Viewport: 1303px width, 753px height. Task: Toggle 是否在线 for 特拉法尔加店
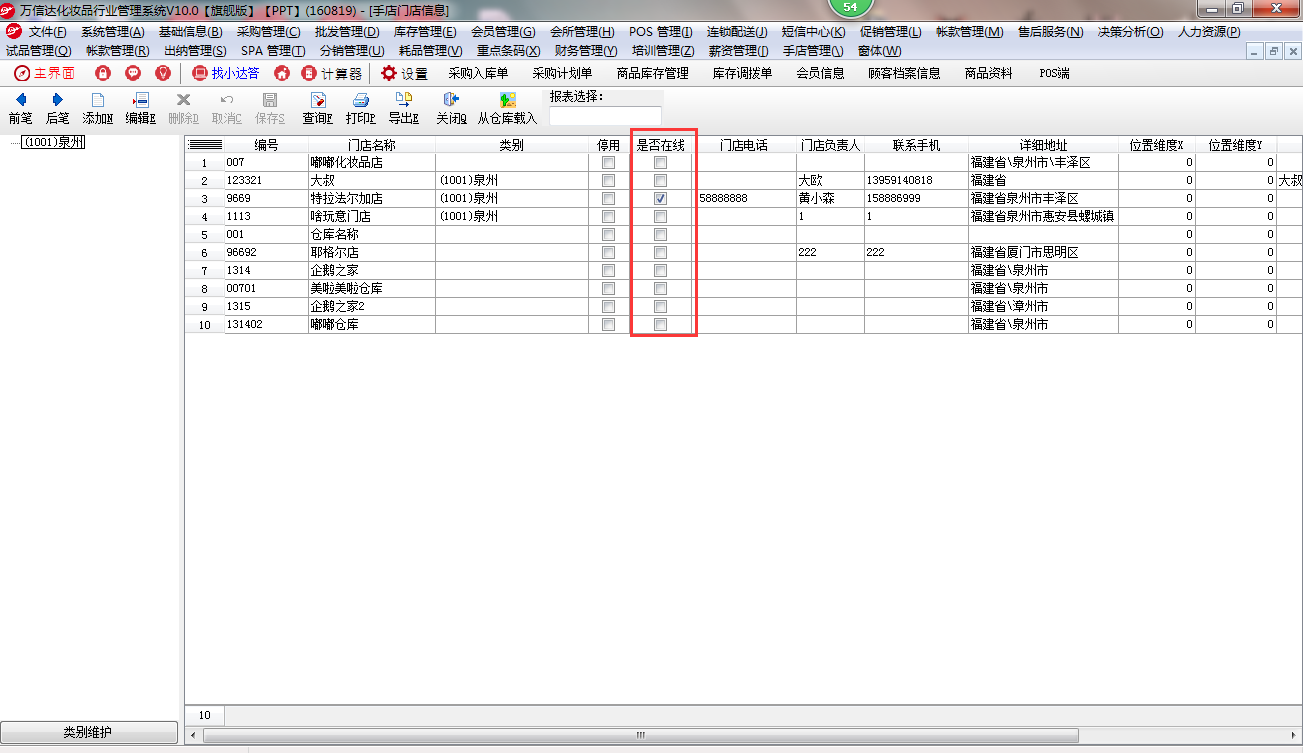(x=660, y=199)
